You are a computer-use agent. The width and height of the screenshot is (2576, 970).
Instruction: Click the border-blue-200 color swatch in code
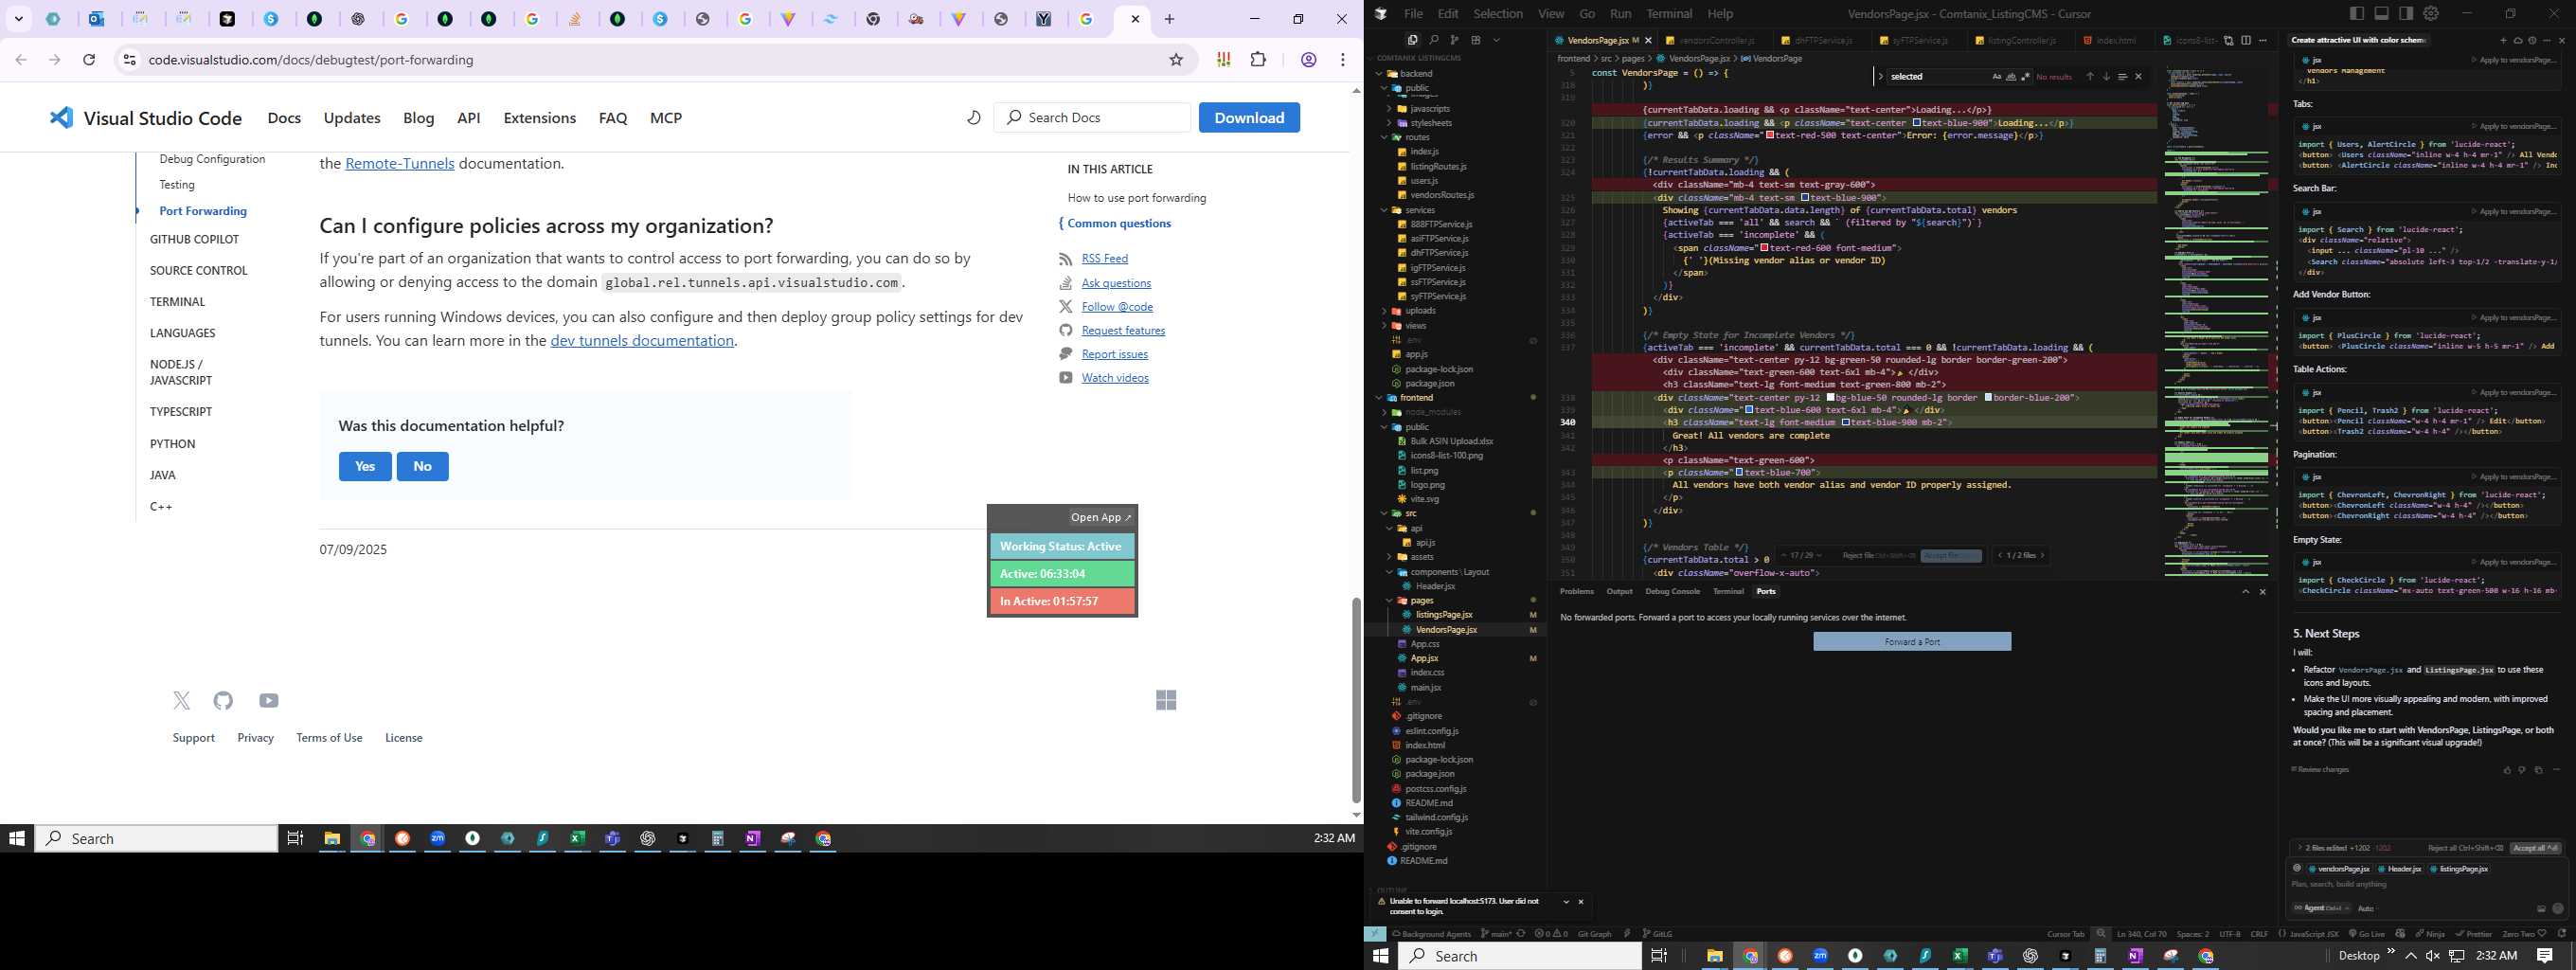point(1988,398)
